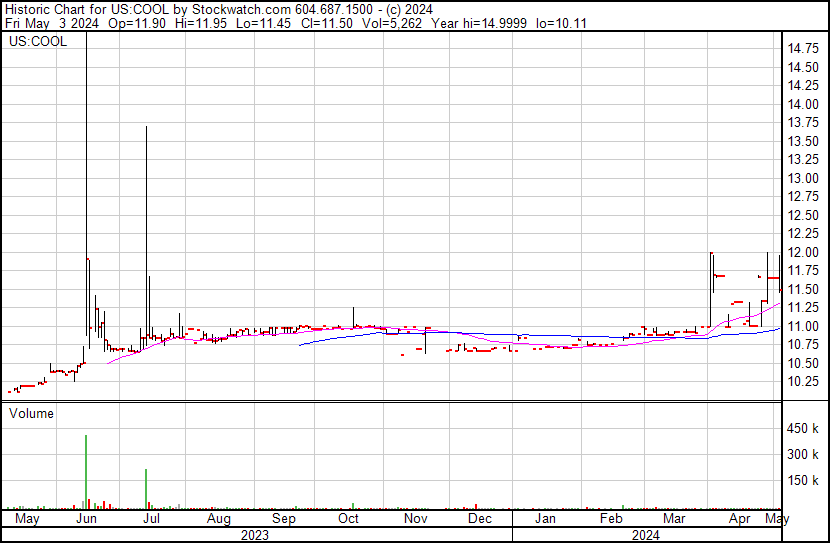Click the Jun month label
This screenshot has height=543, width=830.
tap(86, 519)
